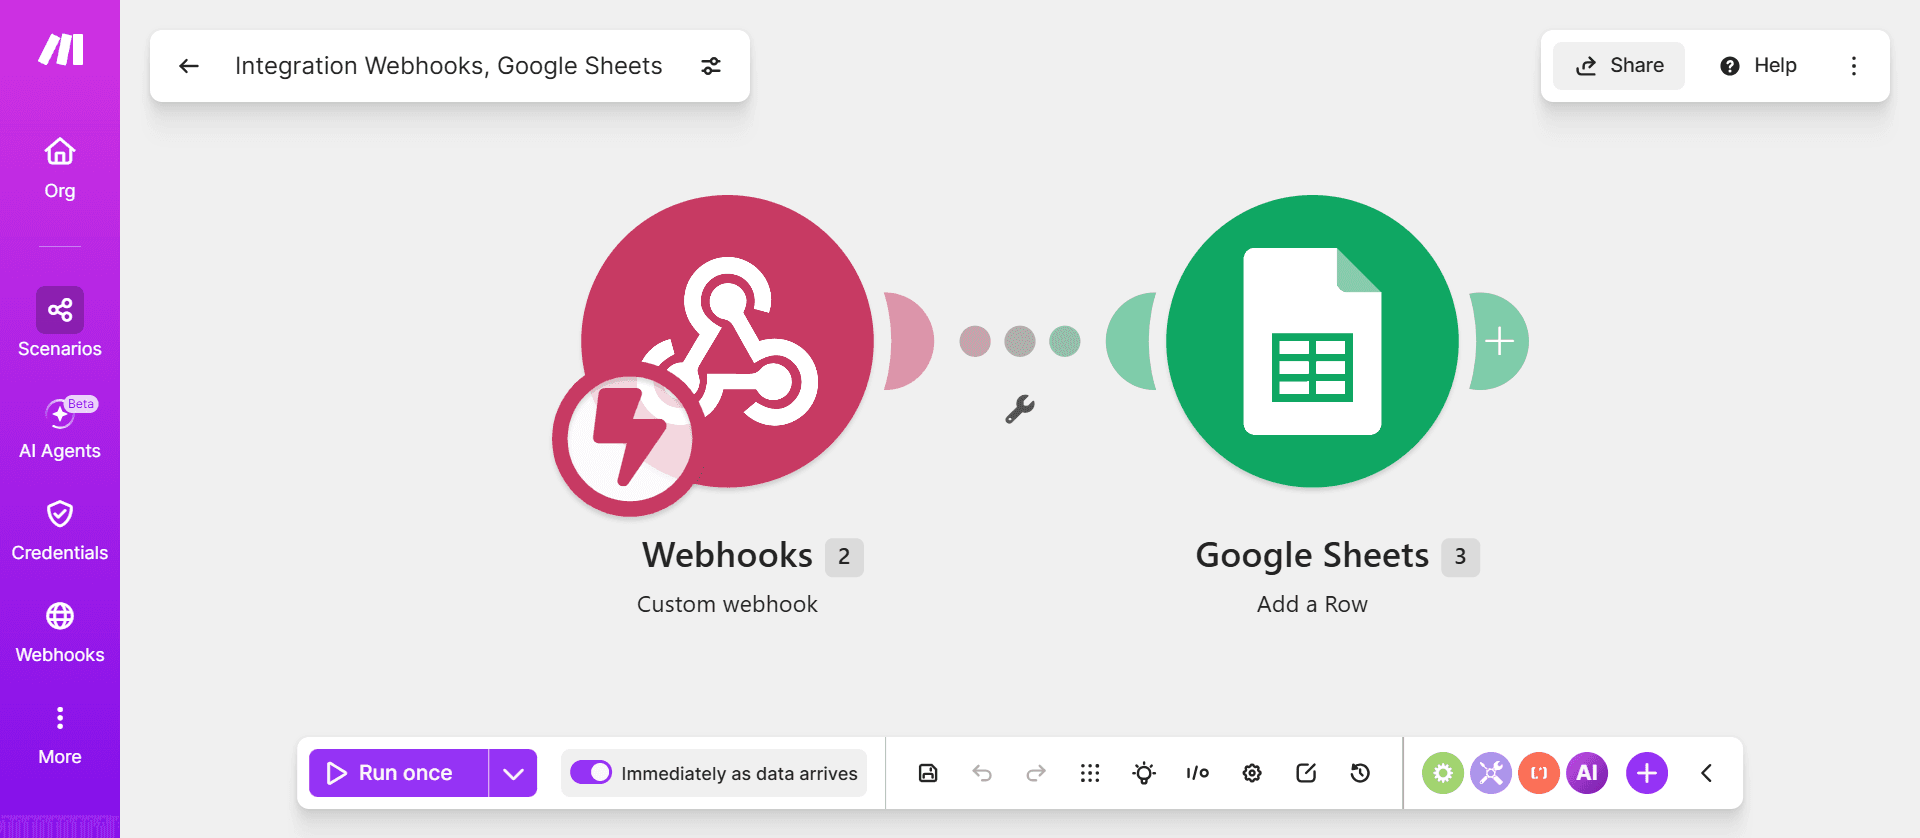Click the Webhooks module number badge 2

click(844, 557)
